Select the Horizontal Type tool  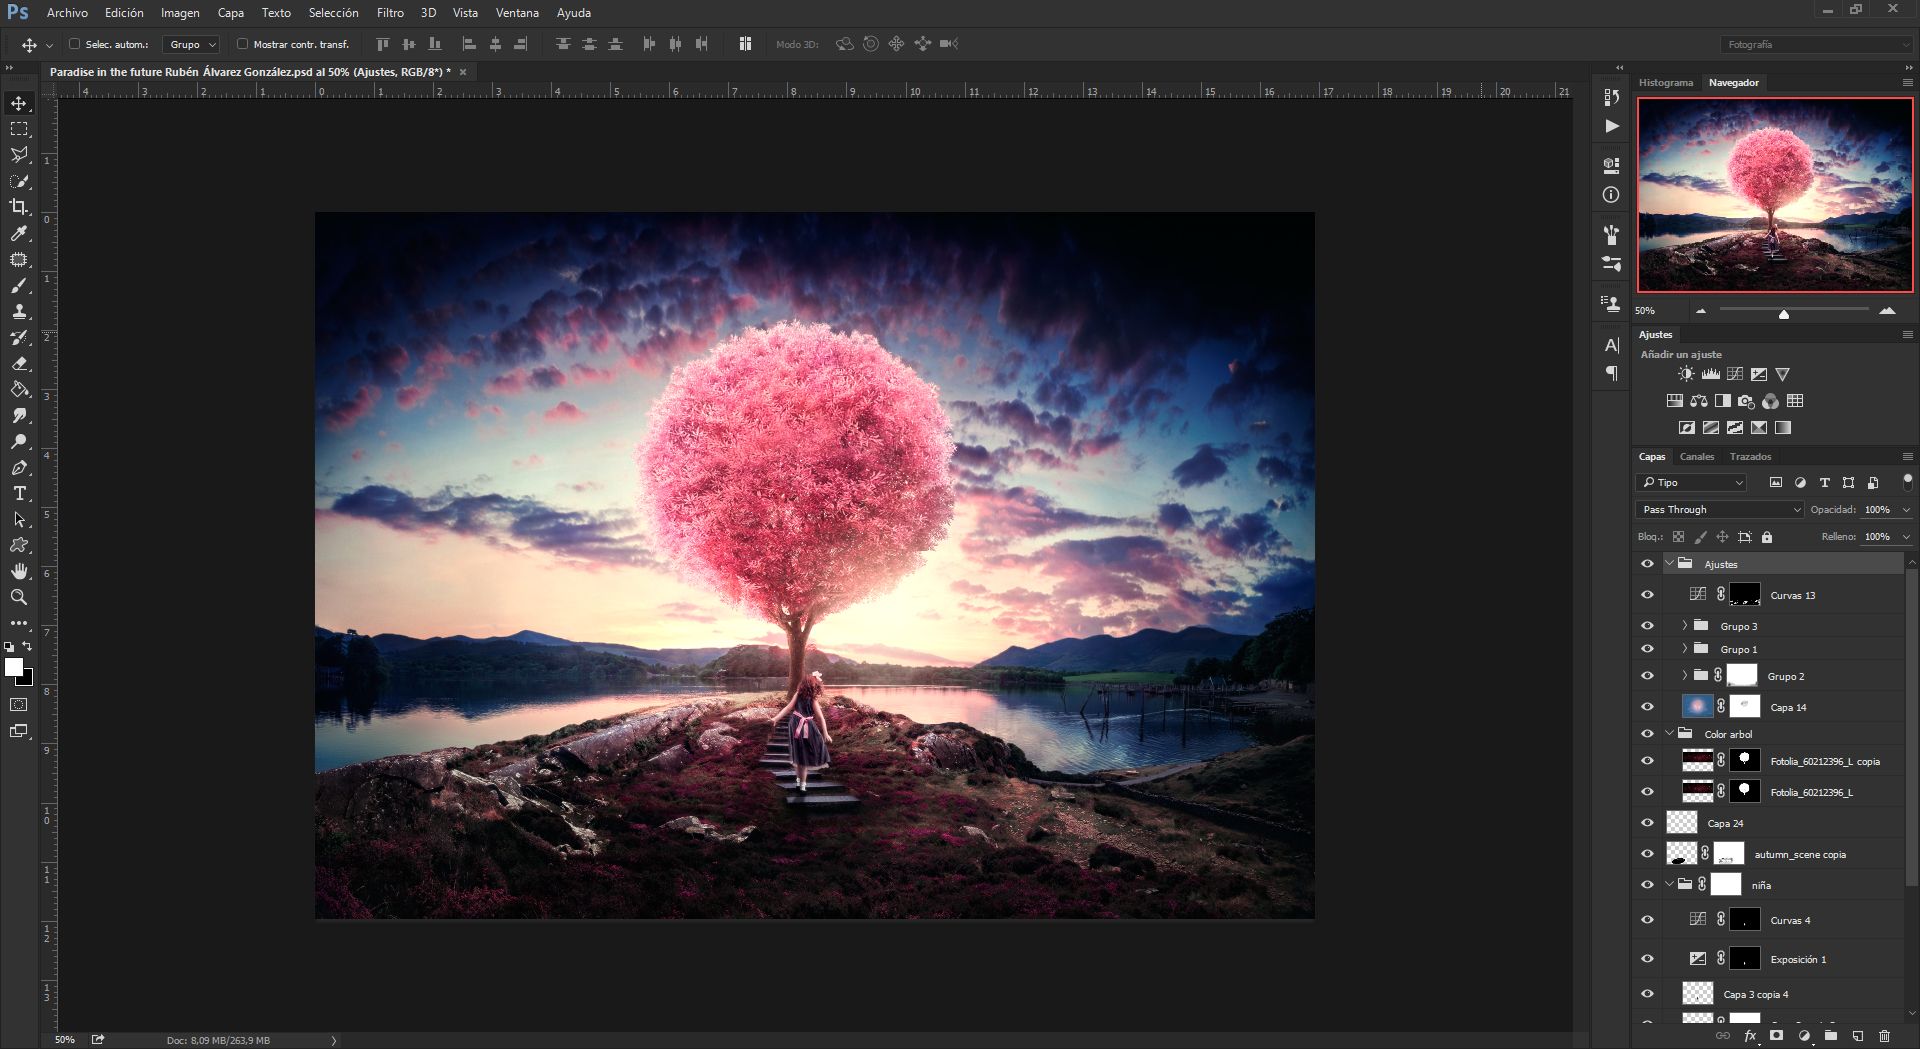coord(19,493)
